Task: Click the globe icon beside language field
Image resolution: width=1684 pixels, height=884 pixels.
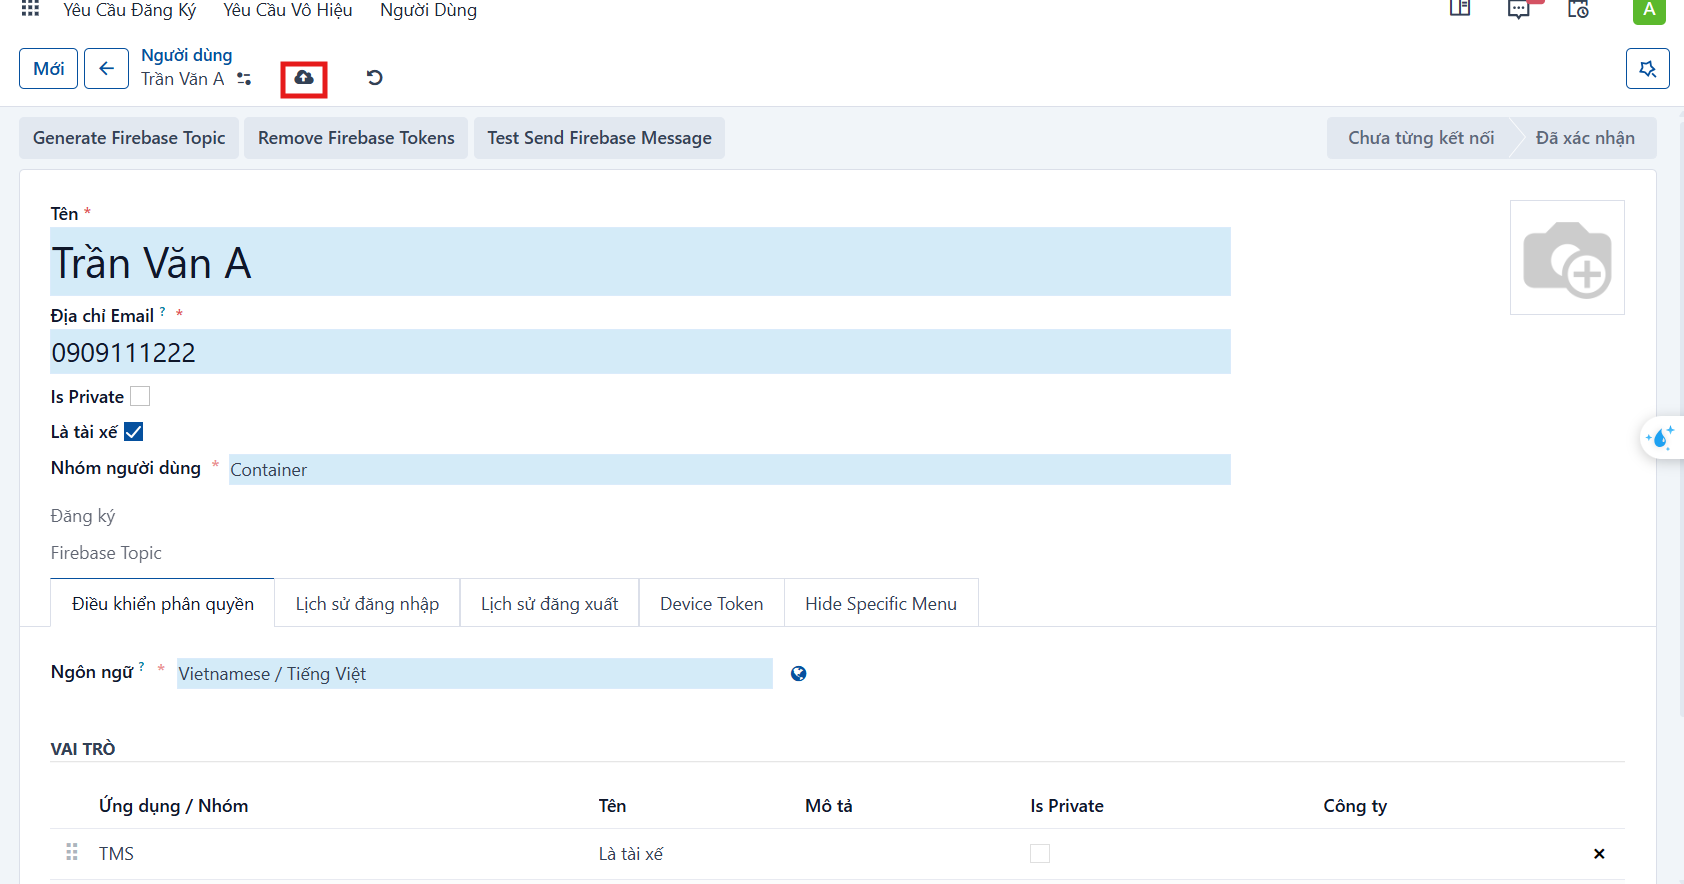Action: [x=798, y=674]
